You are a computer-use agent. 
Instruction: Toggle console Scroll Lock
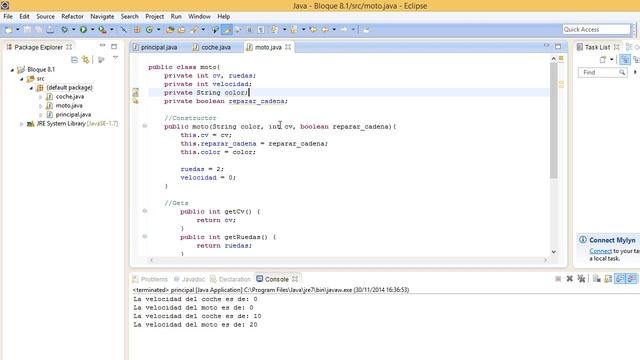[x=608, y=279]
